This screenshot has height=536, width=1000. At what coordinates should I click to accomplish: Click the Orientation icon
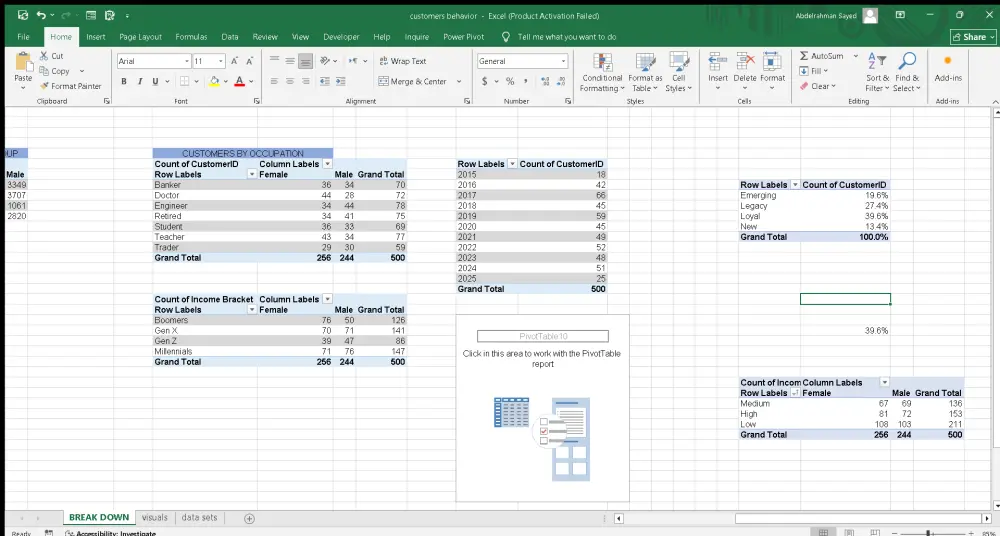point(325,61)
